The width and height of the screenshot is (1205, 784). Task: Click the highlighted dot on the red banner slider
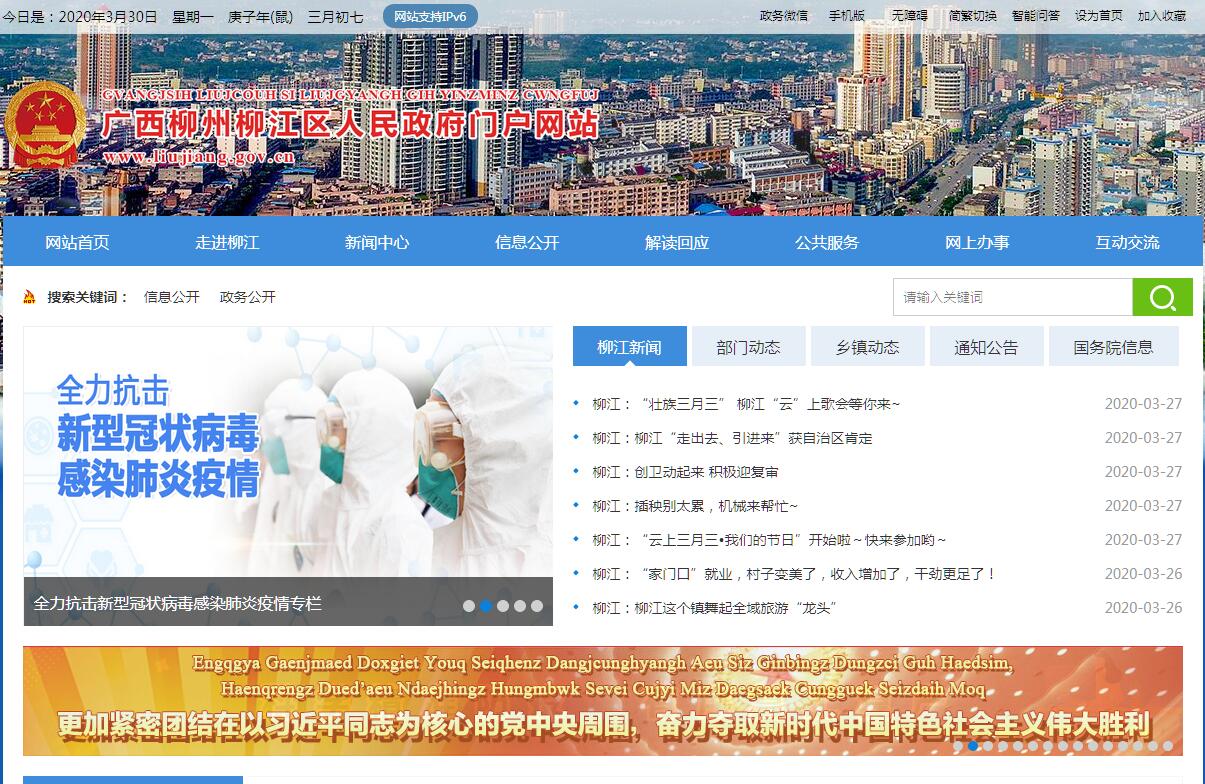[974, 746]
